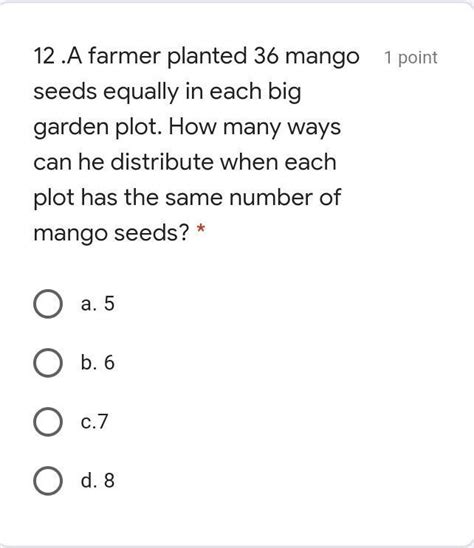Click the word 'mango' in the first line
The image size is (474, 548).
click(x=322, y=58)
